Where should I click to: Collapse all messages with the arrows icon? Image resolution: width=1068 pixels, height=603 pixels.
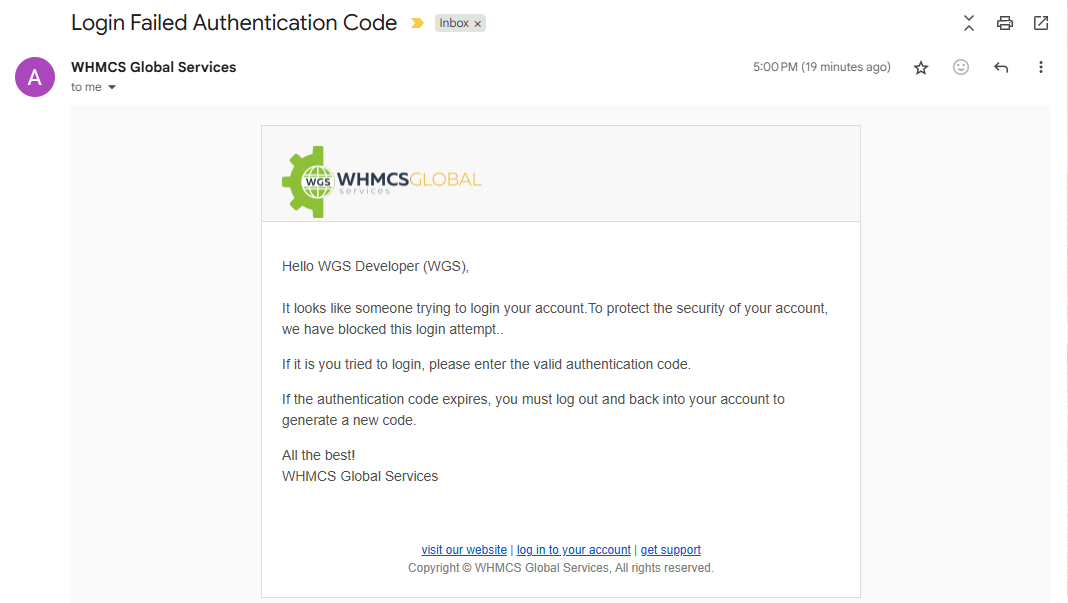[x=968, y=23]
